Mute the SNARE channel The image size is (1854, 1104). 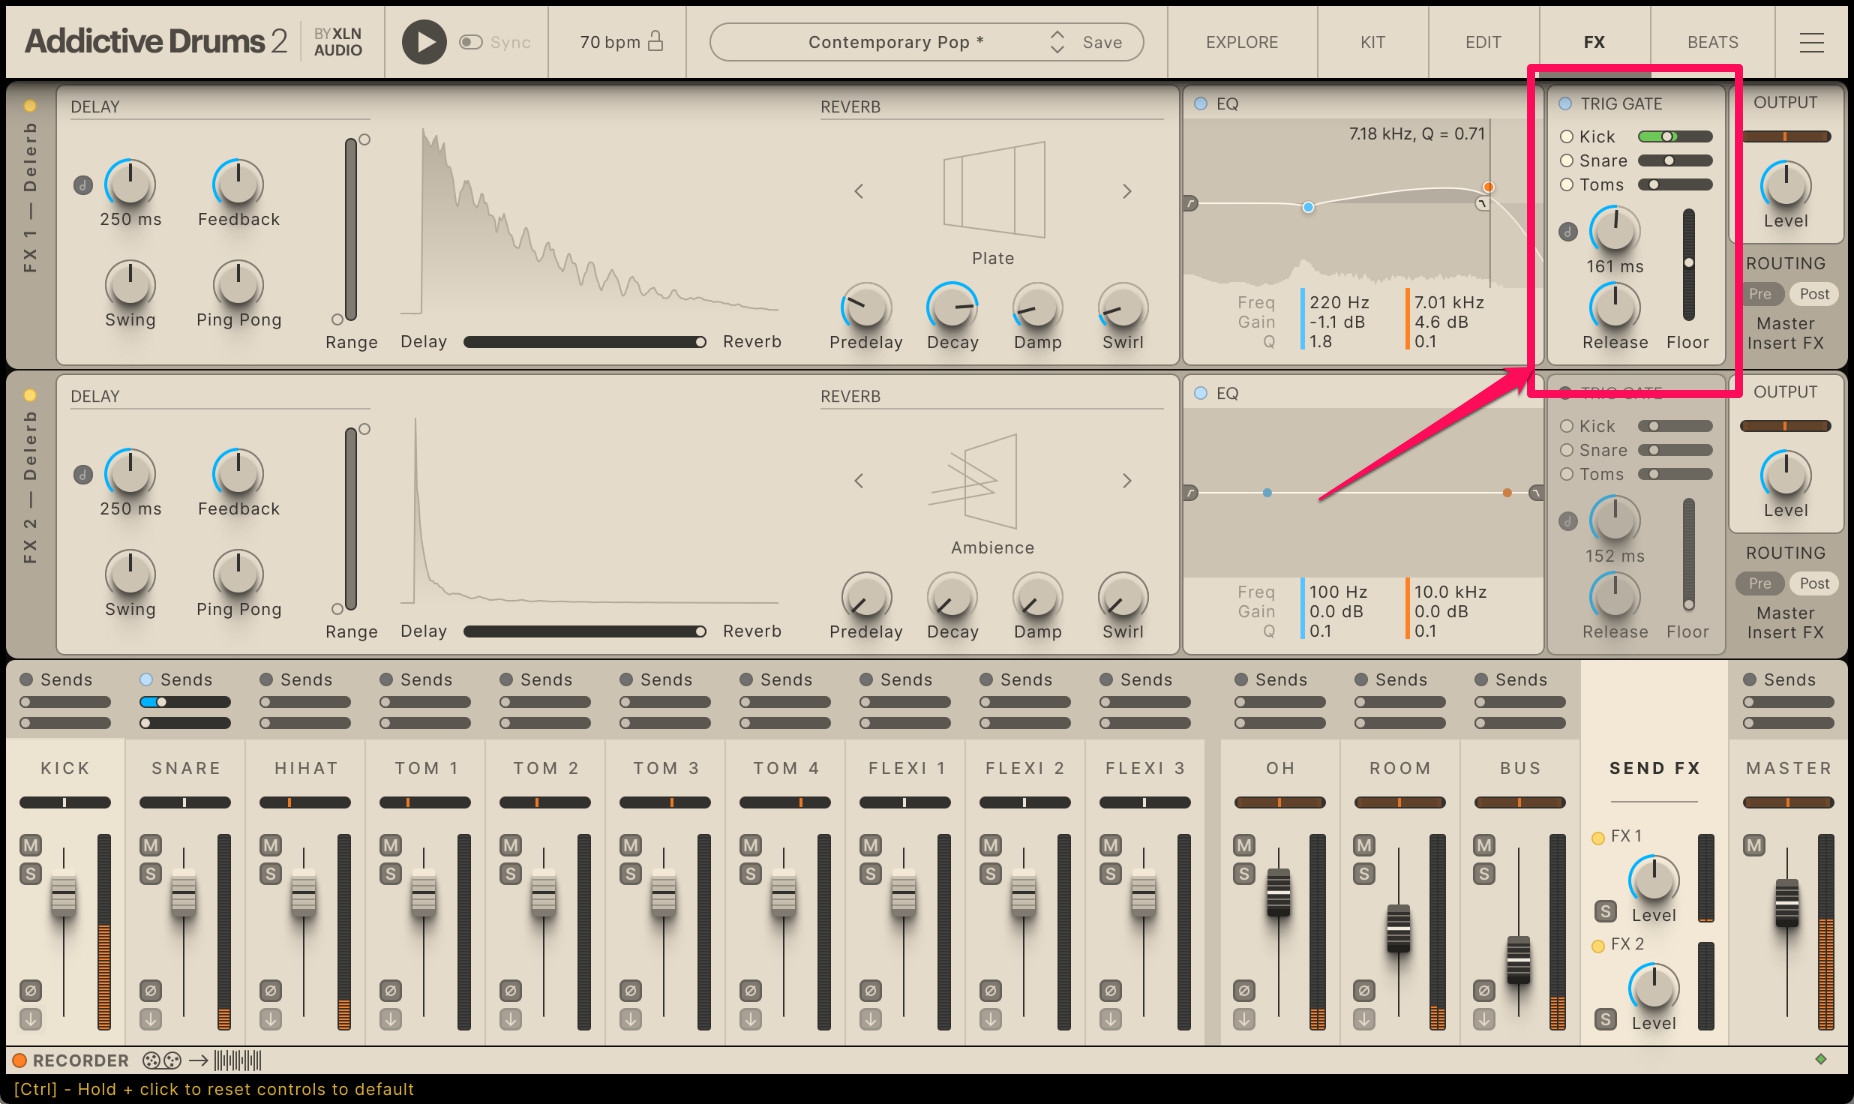pos(150,846)
